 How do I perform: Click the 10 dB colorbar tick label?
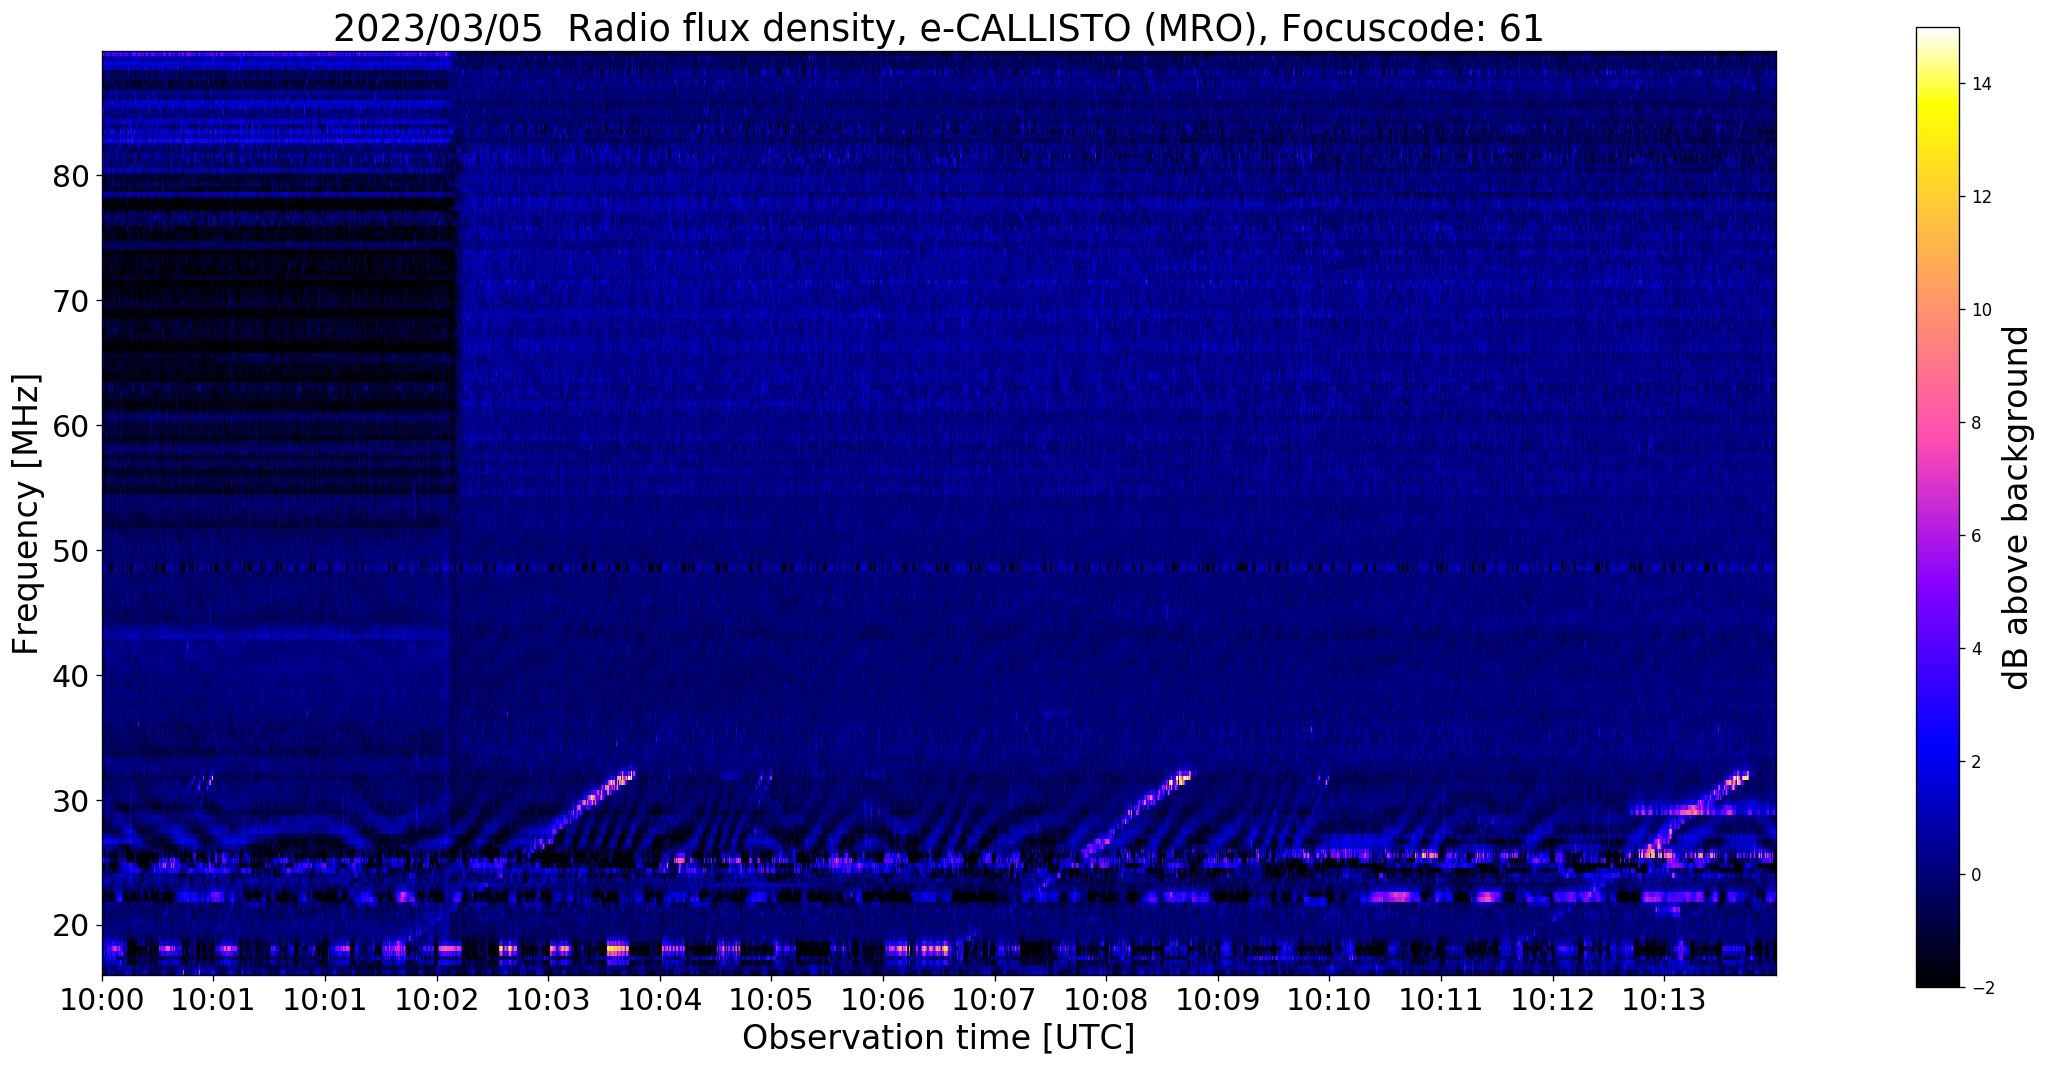coord(1980,310)
